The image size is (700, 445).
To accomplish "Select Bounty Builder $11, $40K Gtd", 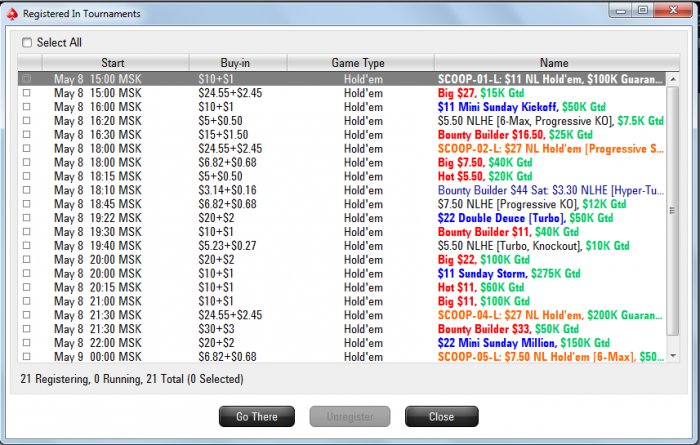I will (x=508, y=232).
